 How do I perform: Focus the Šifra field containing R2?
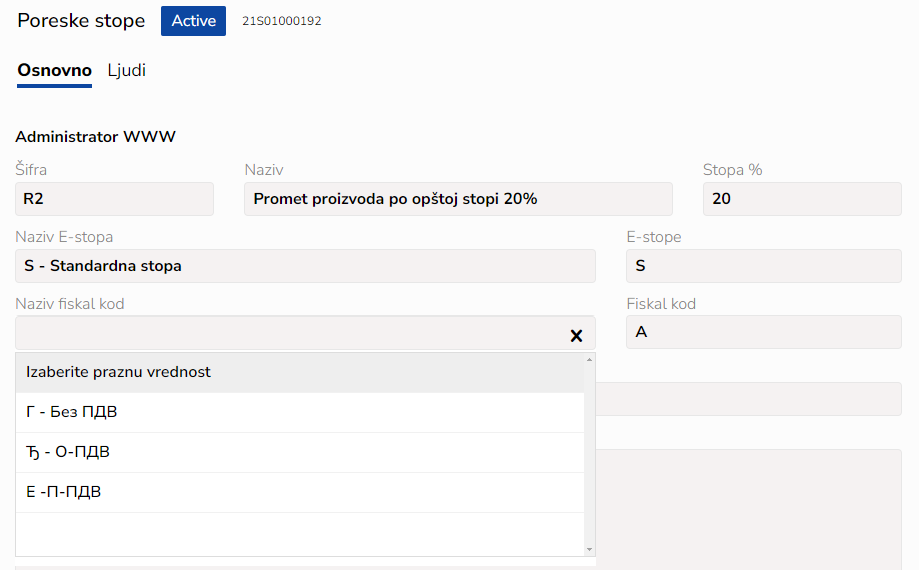(114, 199)
